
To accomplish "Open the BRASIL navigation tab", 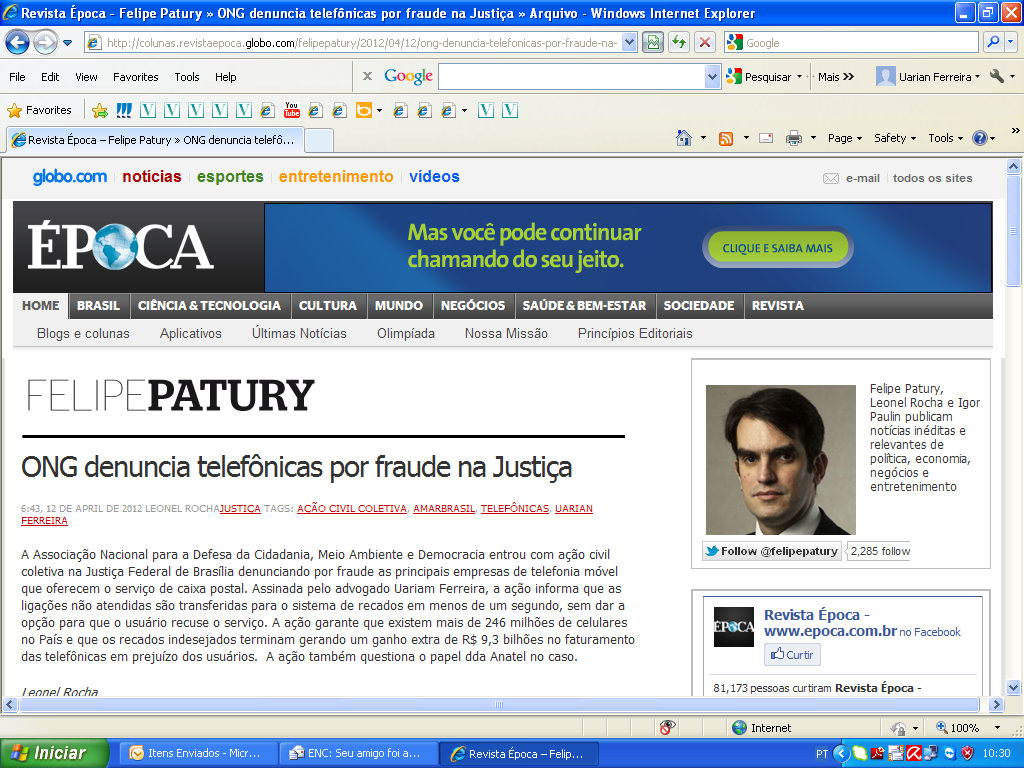I will pos(98,306).
